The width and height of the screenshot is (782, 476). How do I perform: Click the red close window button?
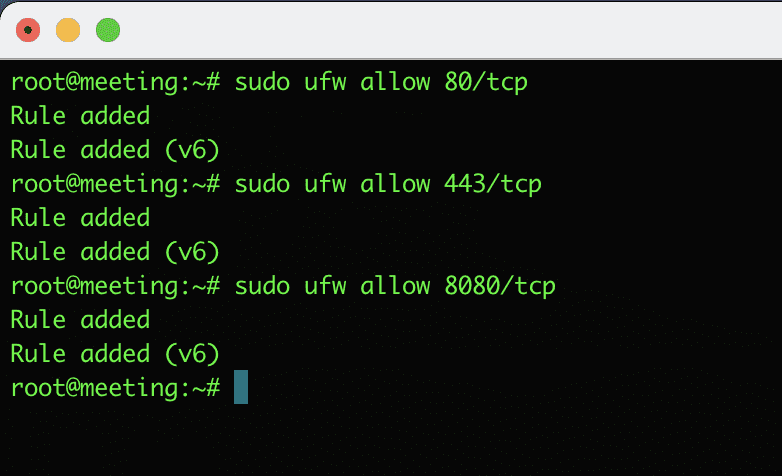pyautogui.click(x=28, y=30)
